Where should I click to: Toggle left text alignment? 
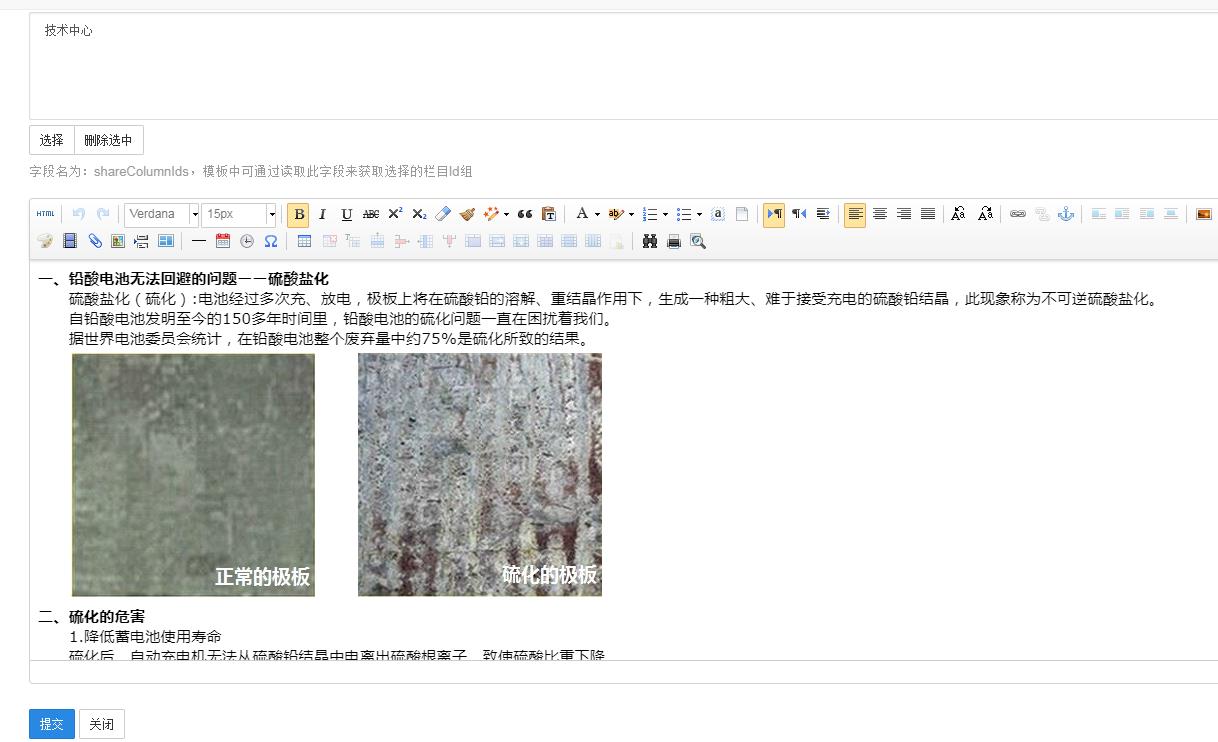[855, 214]
